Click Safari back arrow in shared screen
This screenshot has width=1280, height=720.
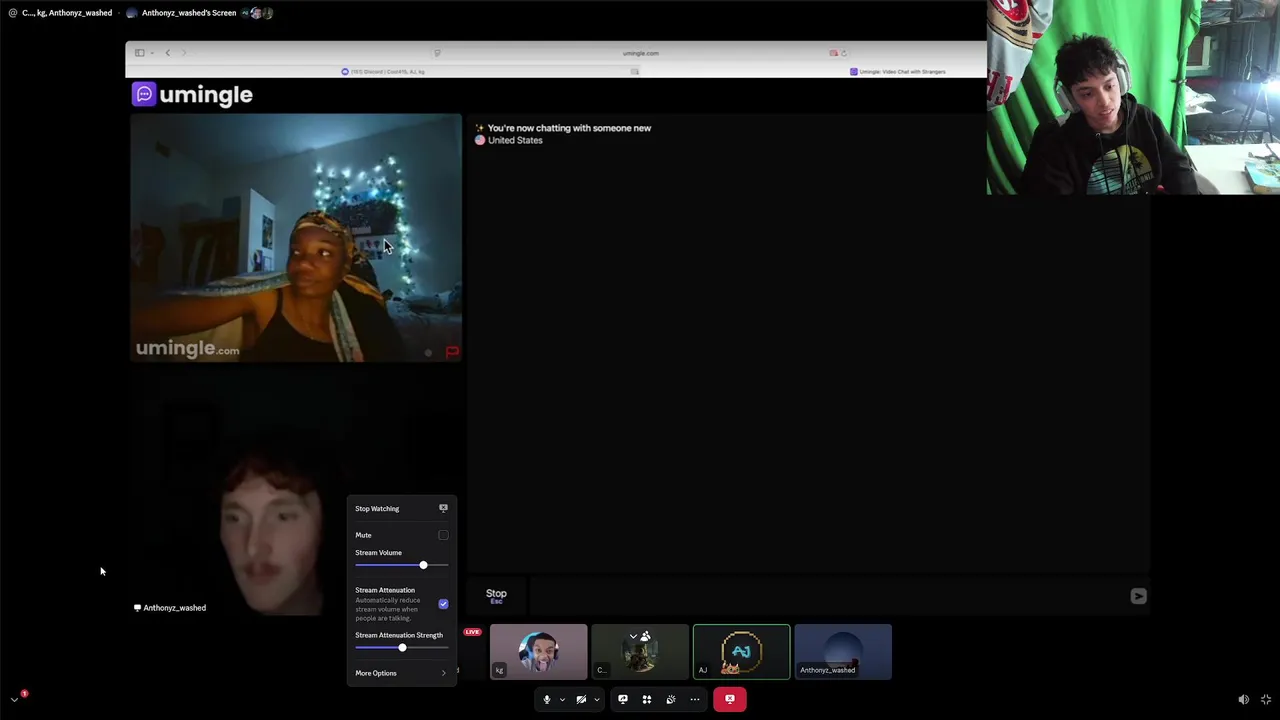coord(167,53)
